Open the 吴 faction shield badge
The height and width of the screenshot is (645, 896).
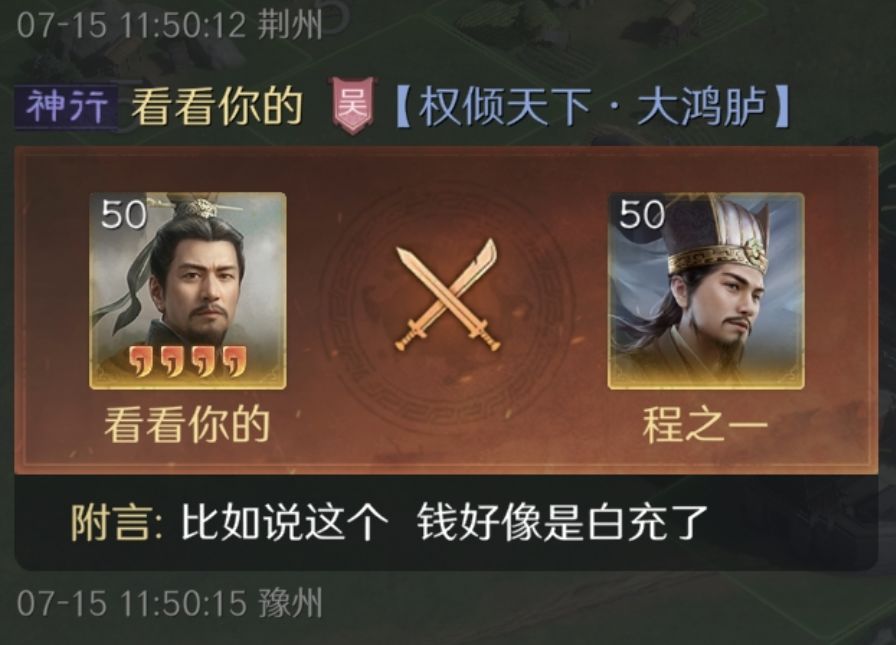(353, 105)
